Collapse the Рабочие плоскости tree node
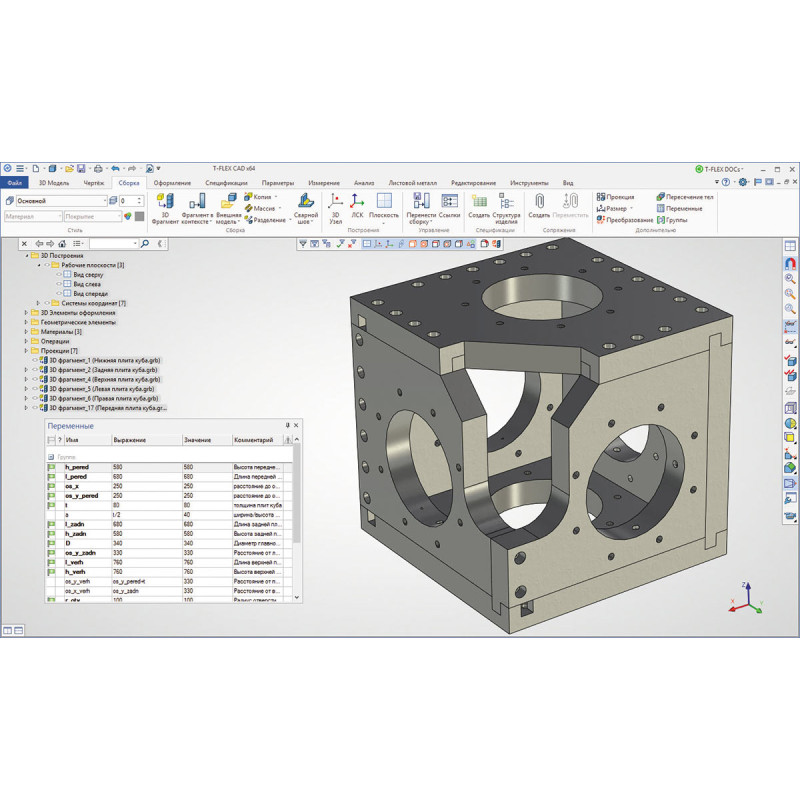This screenshot has width=800, height=800. [39, 265]
